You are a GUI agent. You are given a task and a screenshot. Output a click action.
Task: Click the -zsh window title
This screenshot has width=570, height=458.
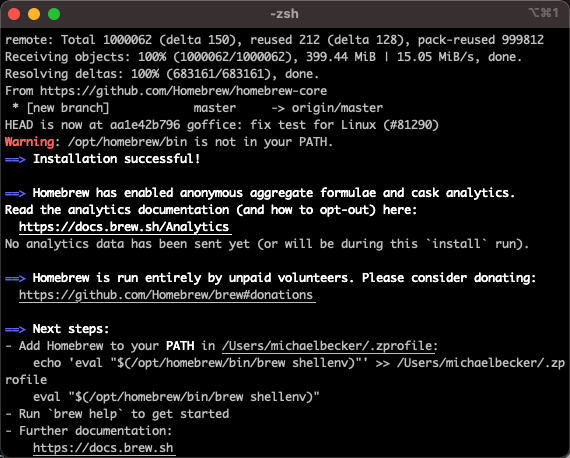click(284, 14)
